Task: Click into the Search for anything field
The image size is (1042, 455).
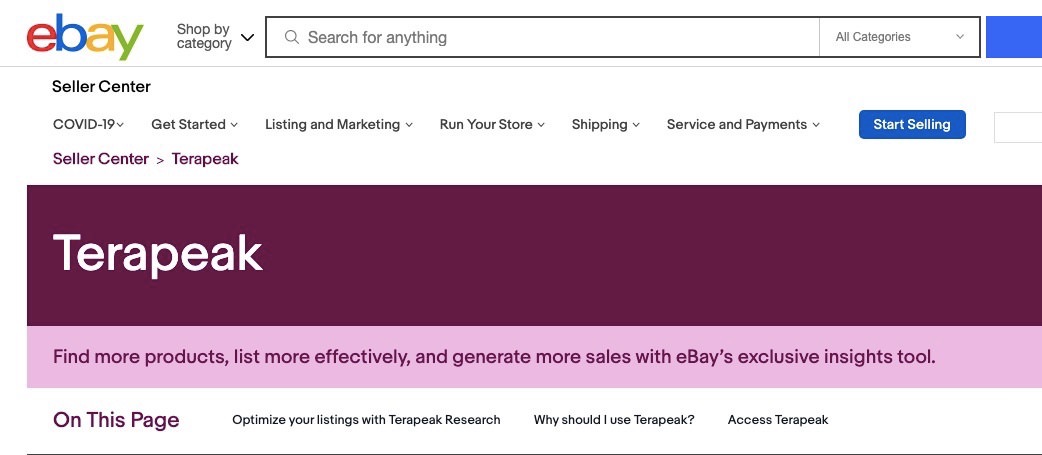Action: point(542,37)
